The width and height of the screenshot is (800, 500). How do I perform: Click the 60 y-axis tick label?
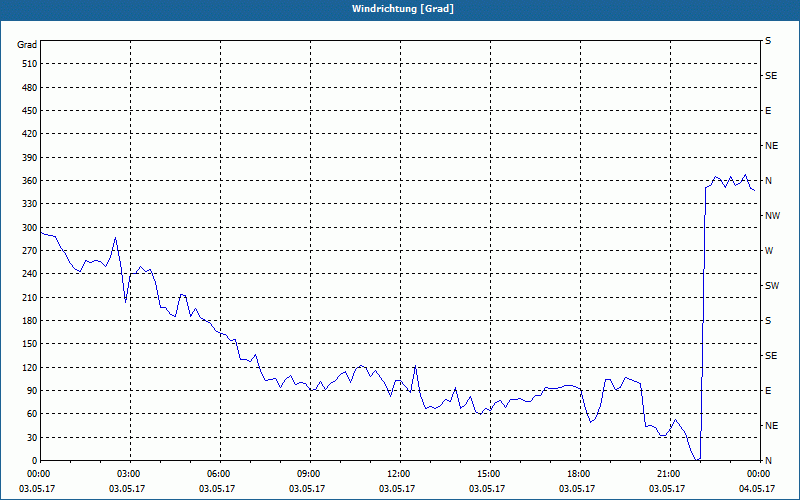point(32,414)
